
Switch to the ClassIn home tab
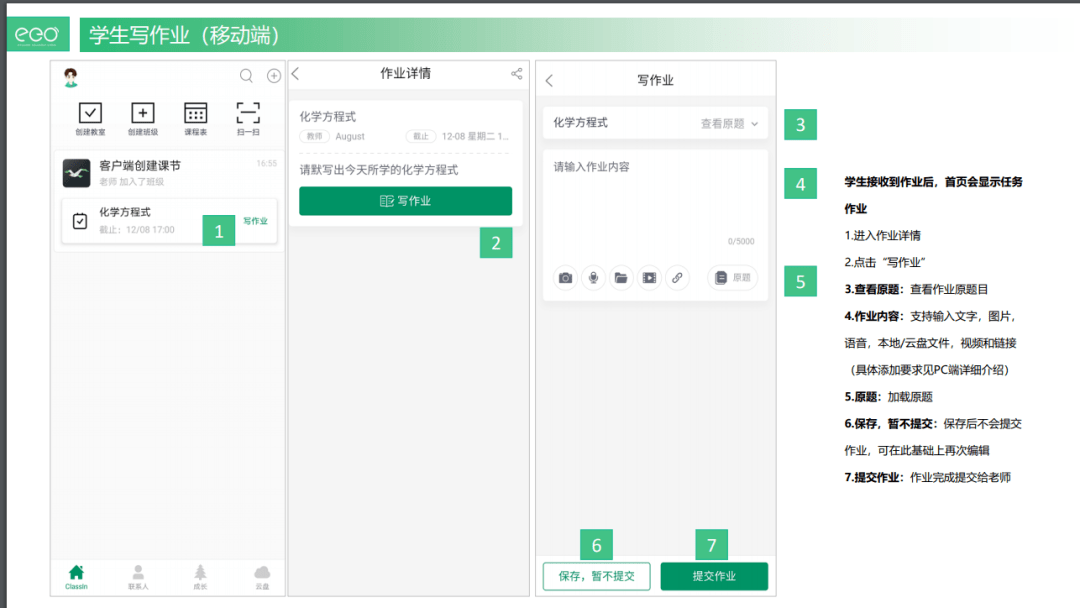coord(76,577)
